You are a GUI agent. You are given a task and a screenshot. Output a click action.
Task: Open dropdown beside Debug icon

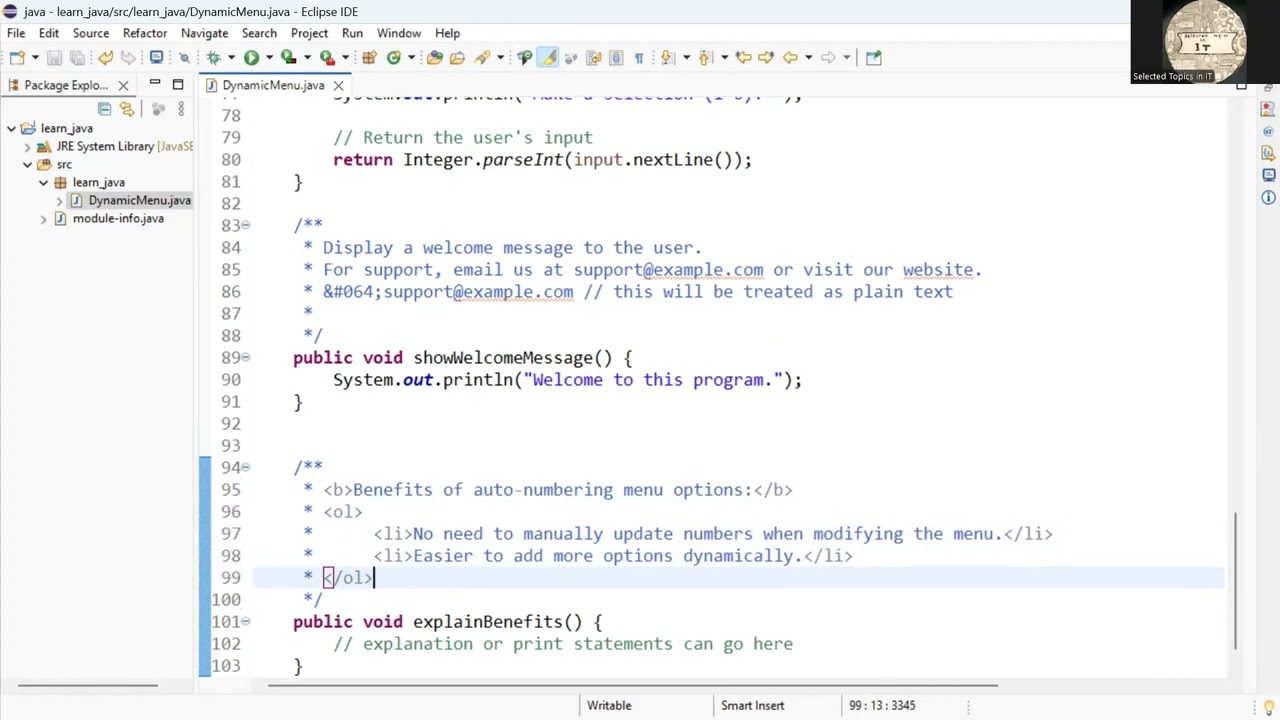pyautogui.click(x=231, y=57)
